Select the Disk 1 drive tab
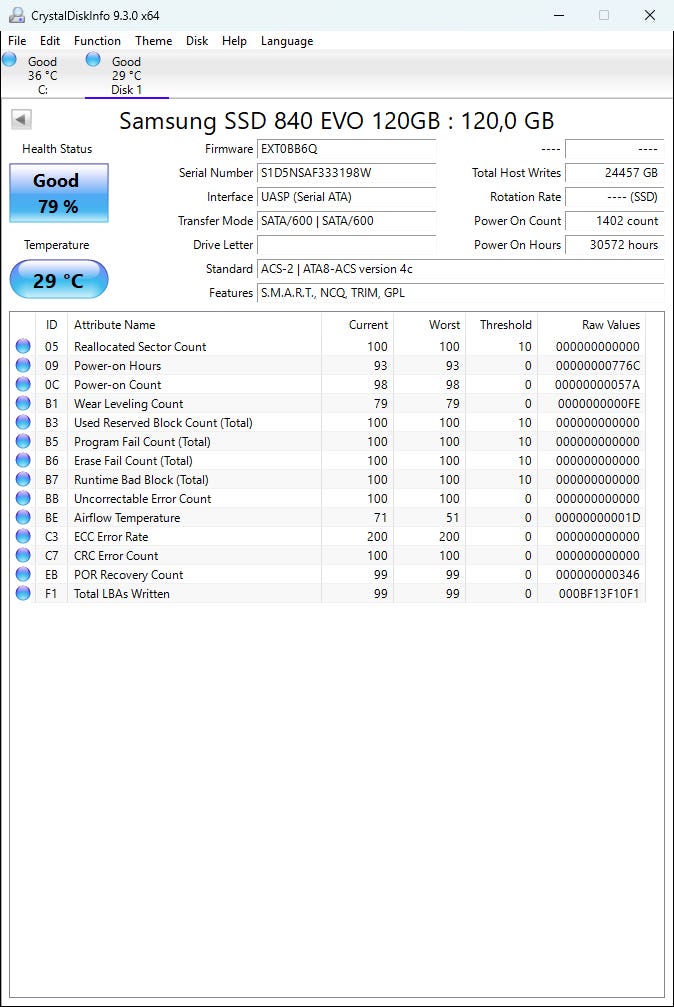 pyautogui.click(x=127, y=75)
